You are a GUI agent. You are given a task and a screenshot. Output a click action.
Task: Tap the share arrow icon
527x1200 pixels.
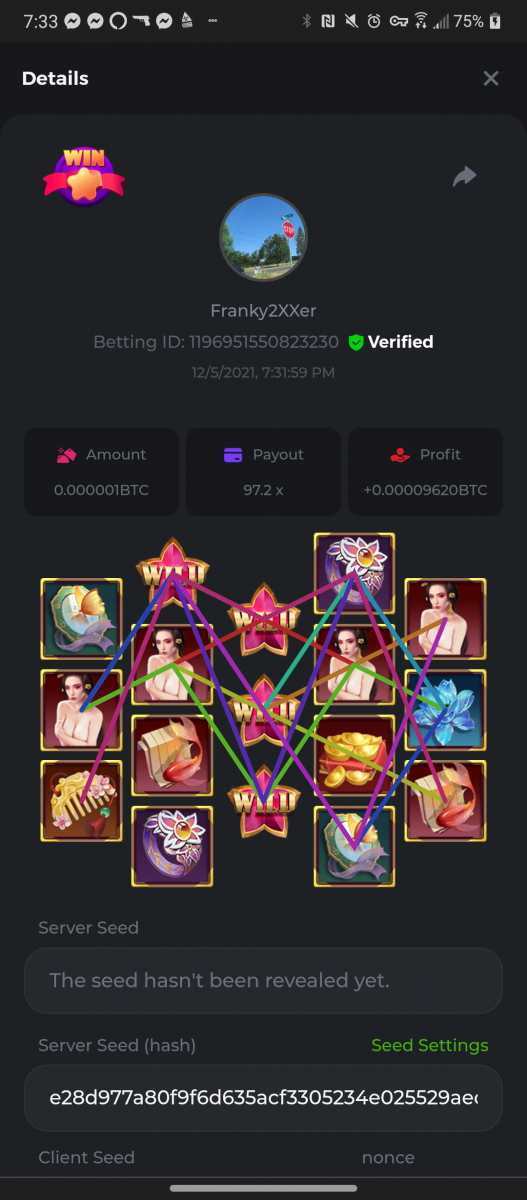(464, 177)
